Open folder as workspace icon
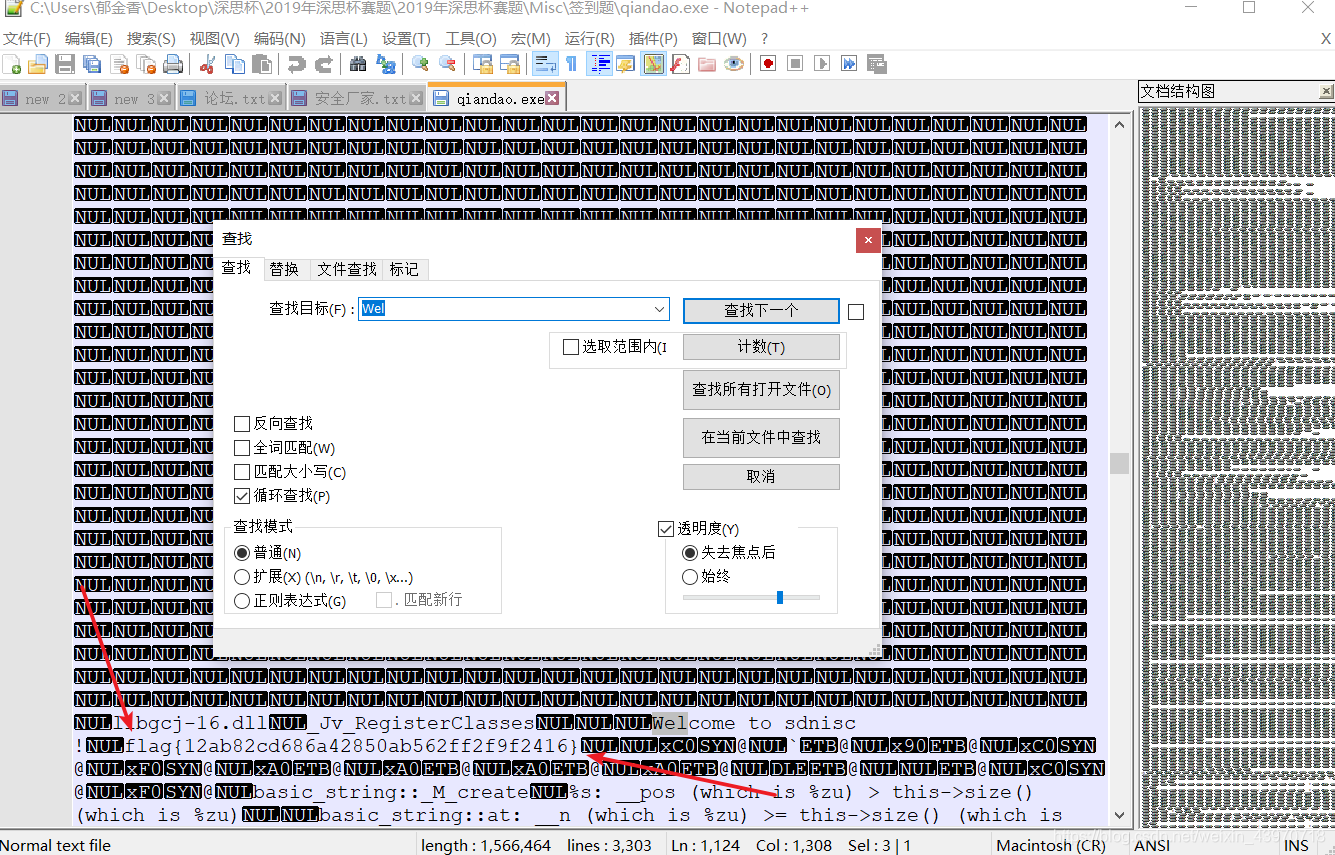This screenshot has height=855, width=1335. coord(707,64)
